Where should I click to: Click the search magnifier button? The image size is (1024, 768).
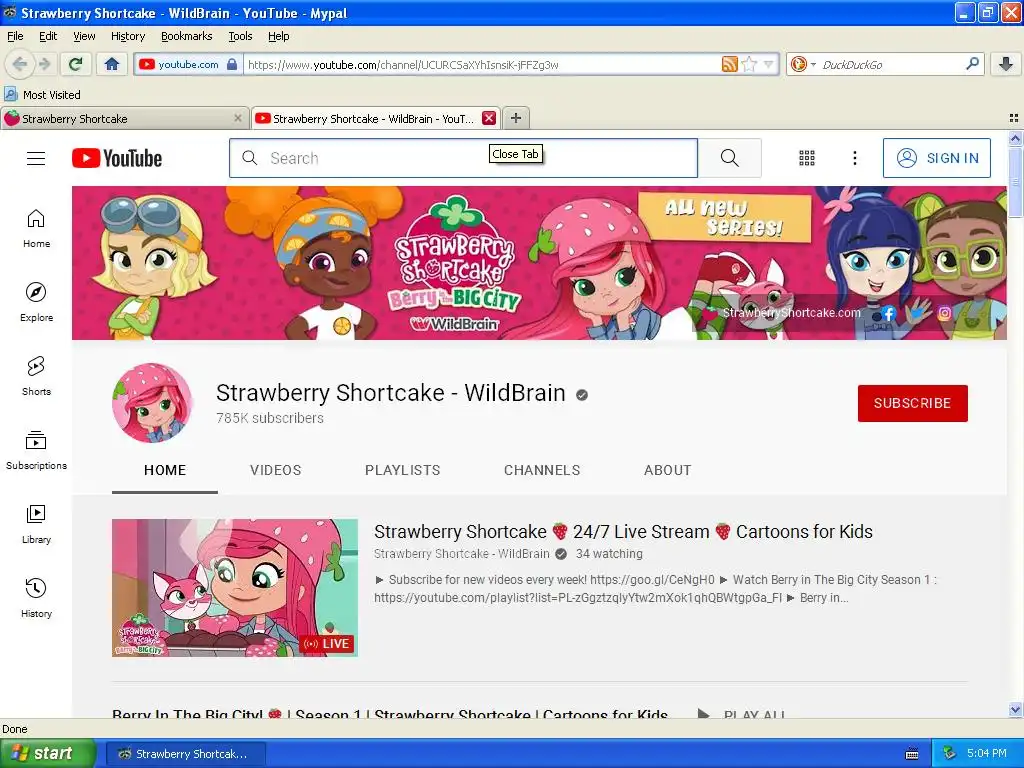729,158
